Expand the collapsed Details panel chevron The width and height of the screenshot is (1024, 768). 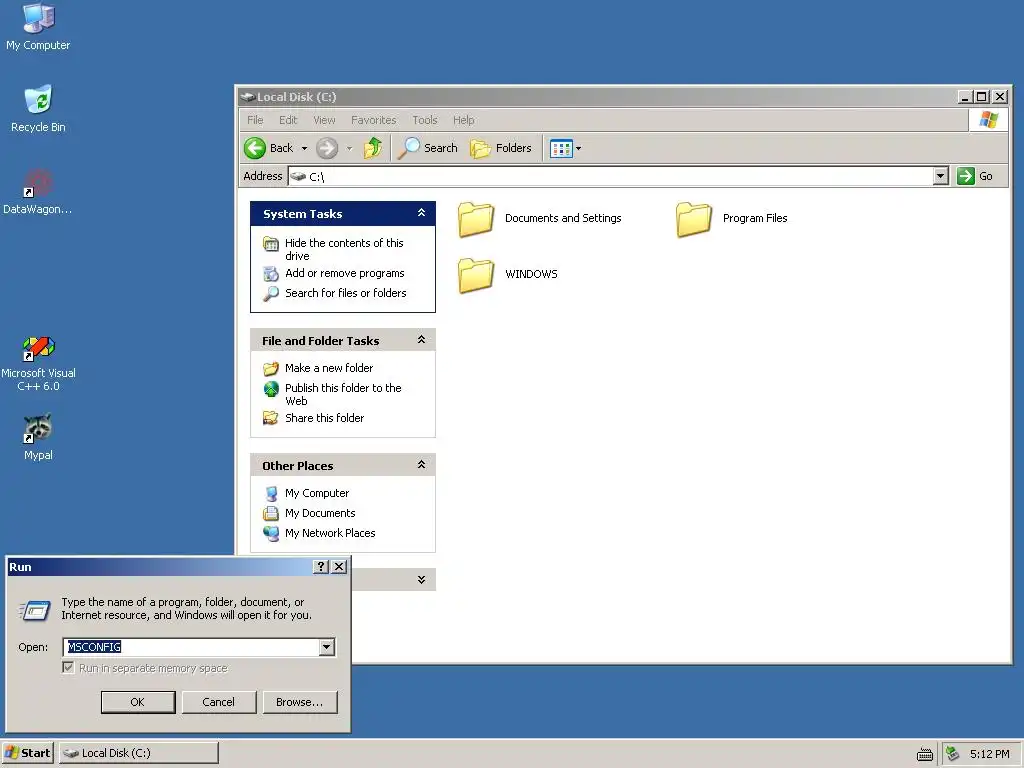coord(421,579)
